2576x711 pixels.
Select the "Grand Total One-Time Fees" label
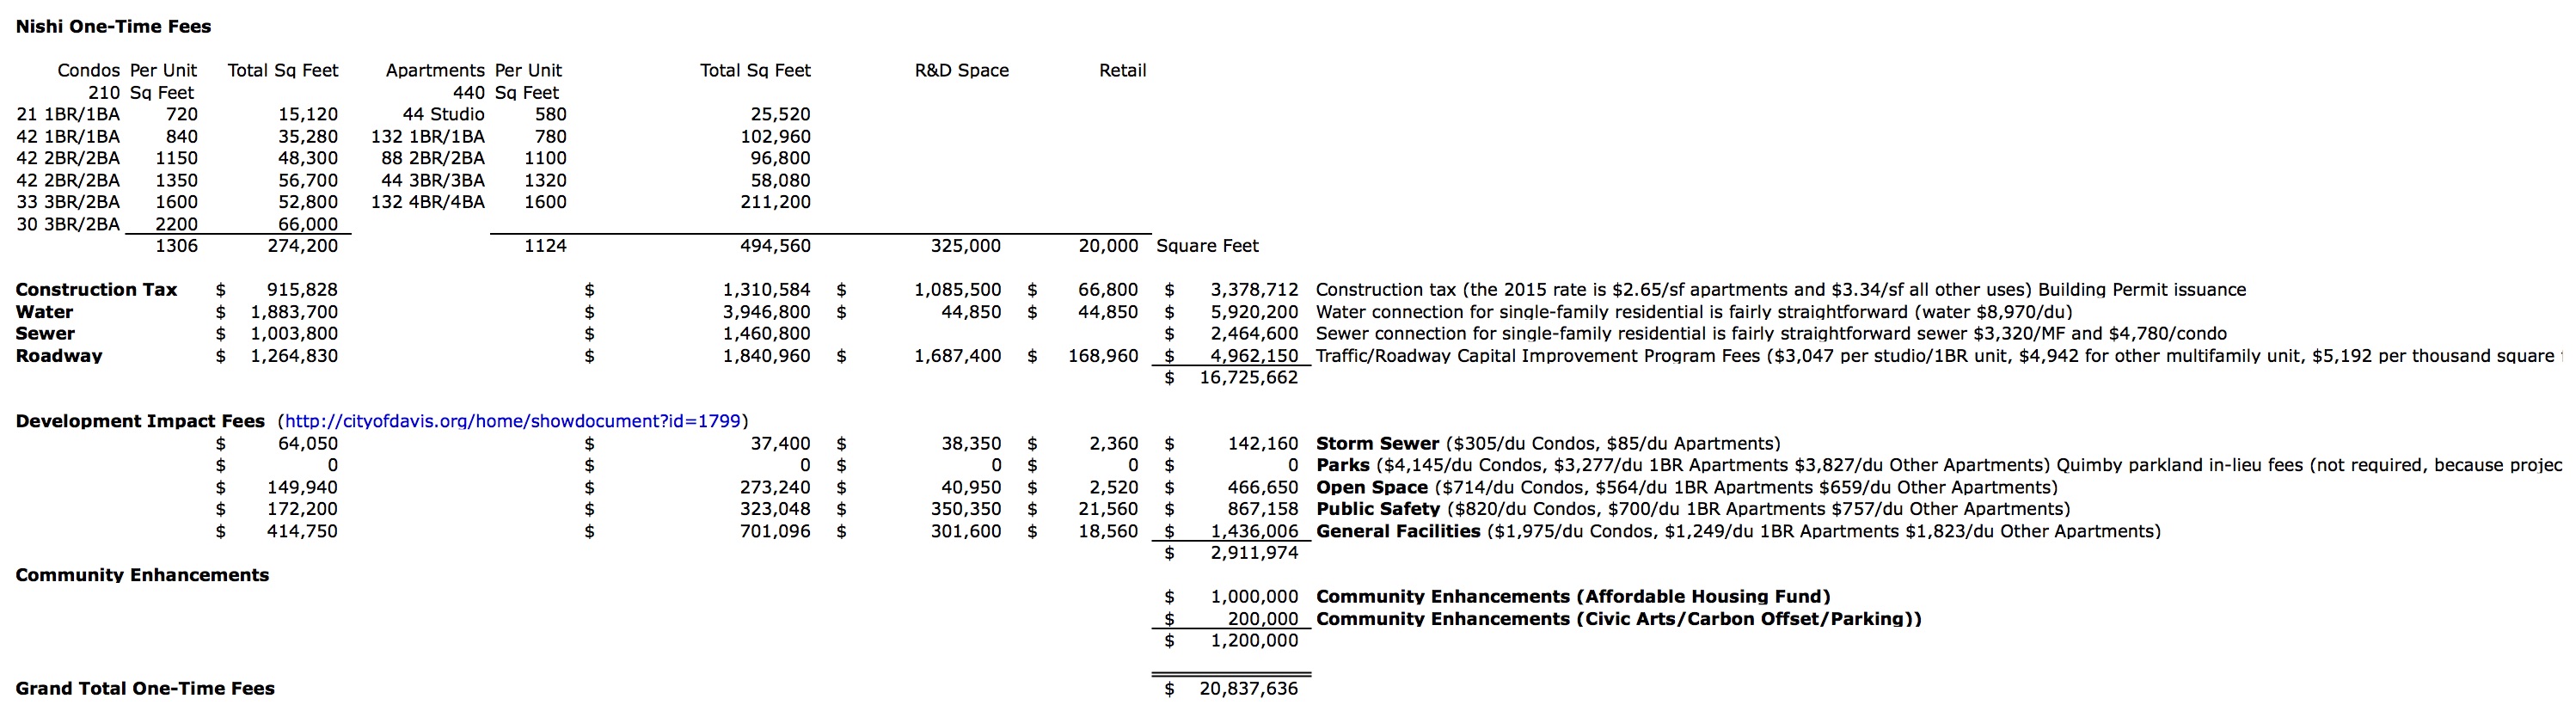(x=145, y=688)
